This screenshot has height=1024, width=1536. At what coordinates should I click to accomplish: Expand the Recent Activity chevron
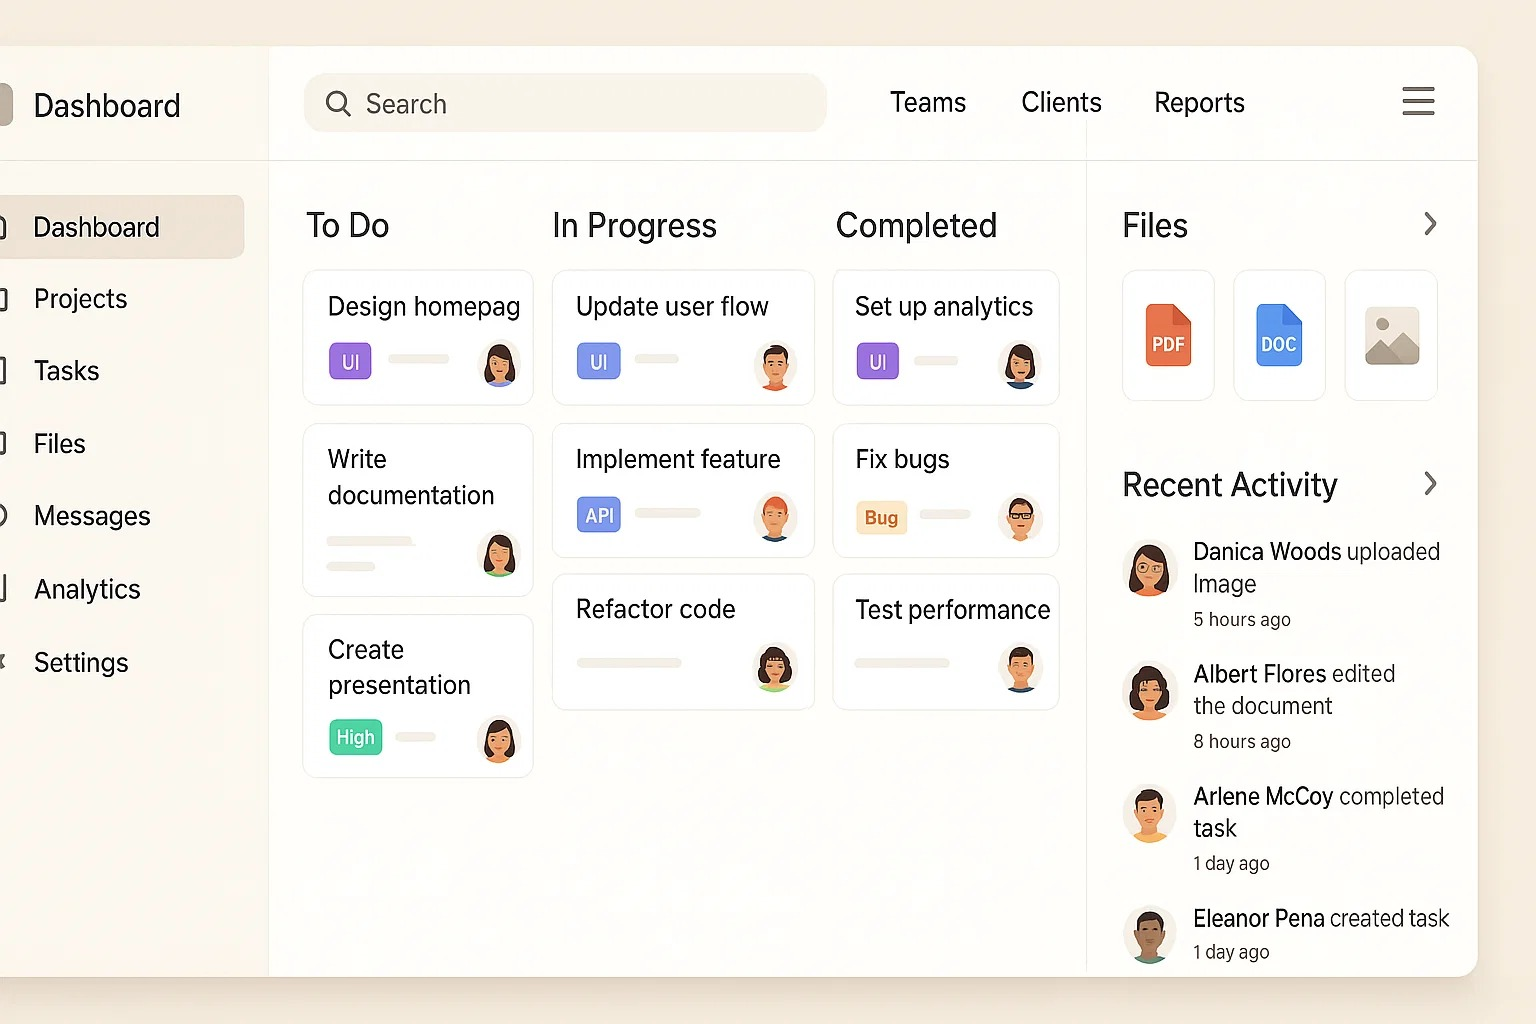(x=1430, y=484)
